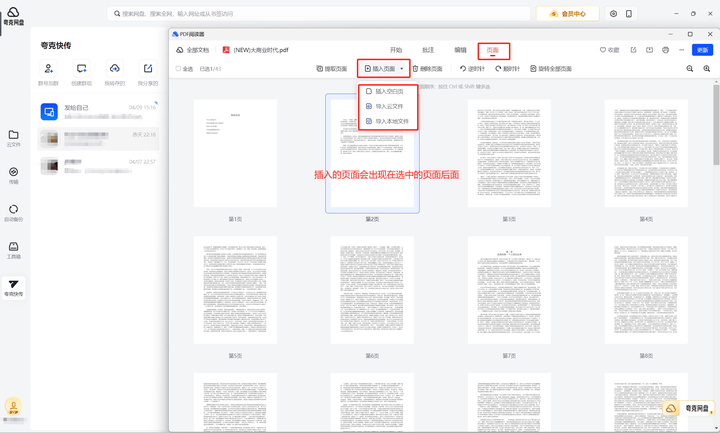This screenshot has height=433, width=720.
Task: Click the zoom out magnifier icon
Action: click(690, 69)
